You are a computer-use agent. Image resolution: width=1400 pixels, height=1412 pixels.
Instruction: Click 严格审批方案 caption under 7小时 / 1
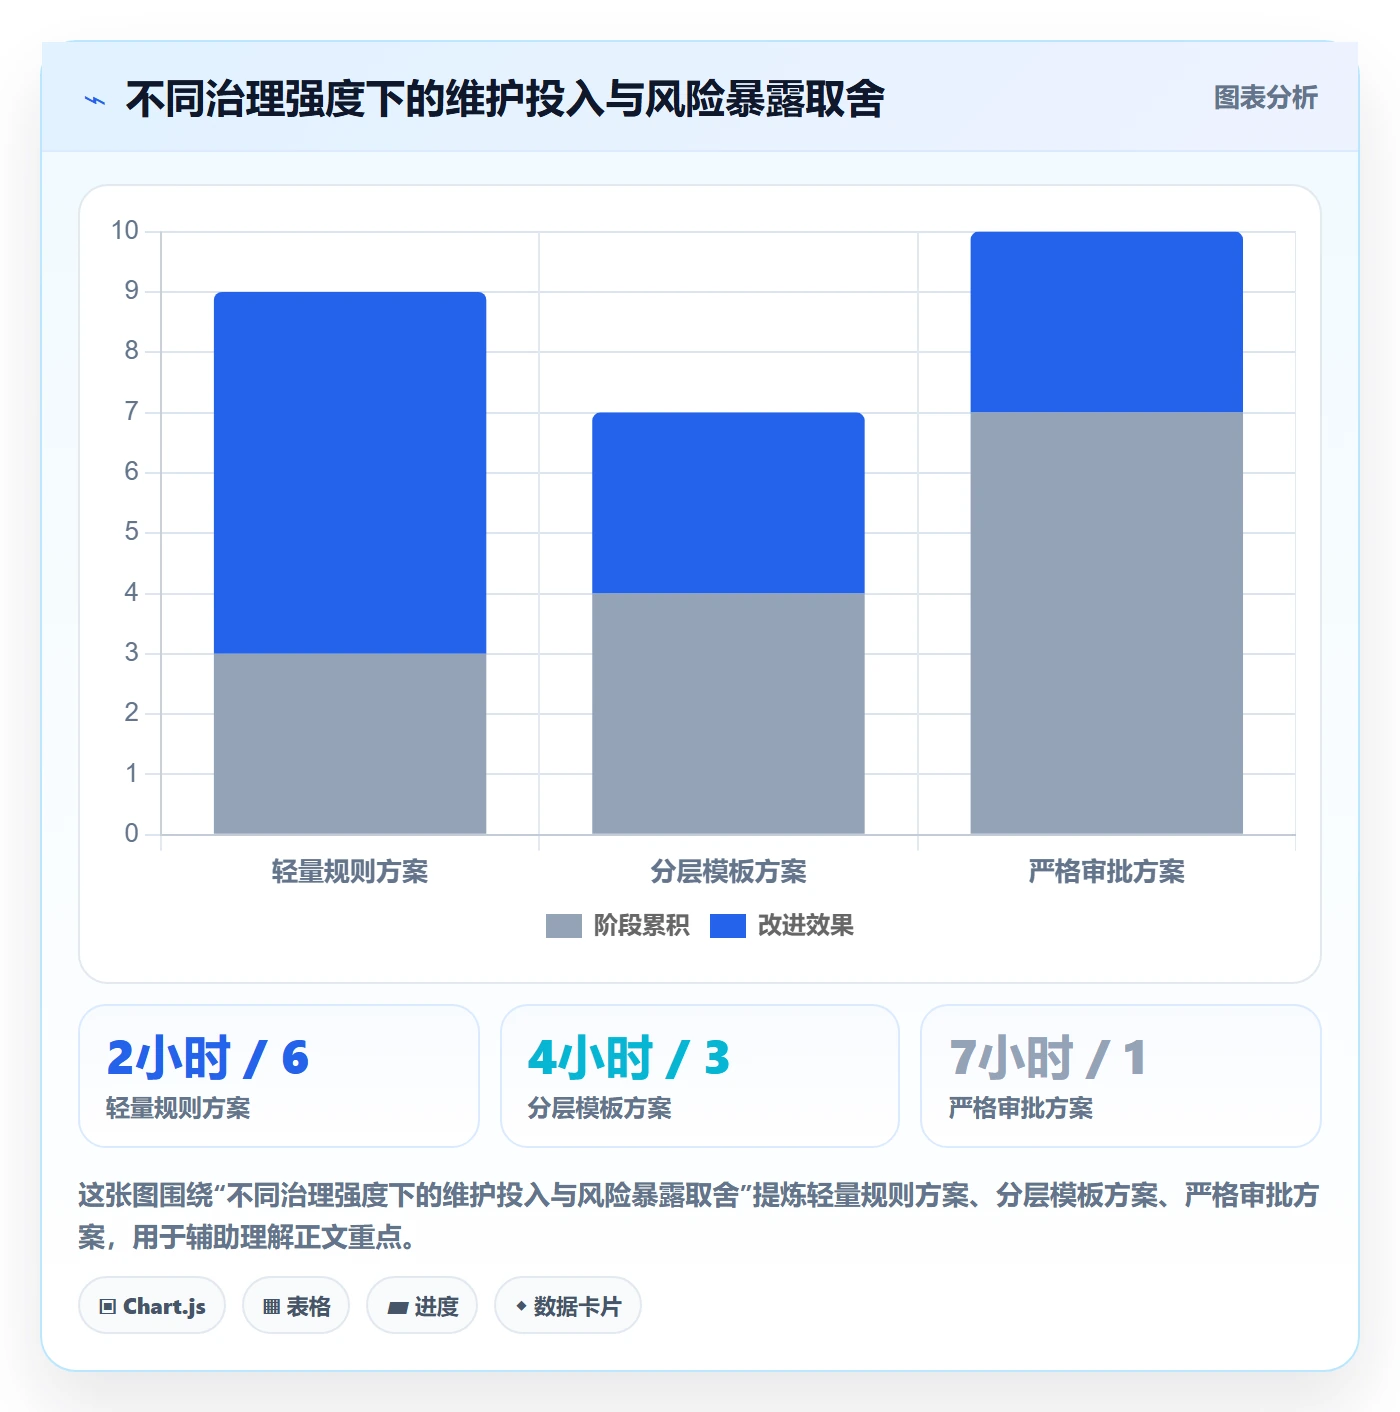1021,1108
